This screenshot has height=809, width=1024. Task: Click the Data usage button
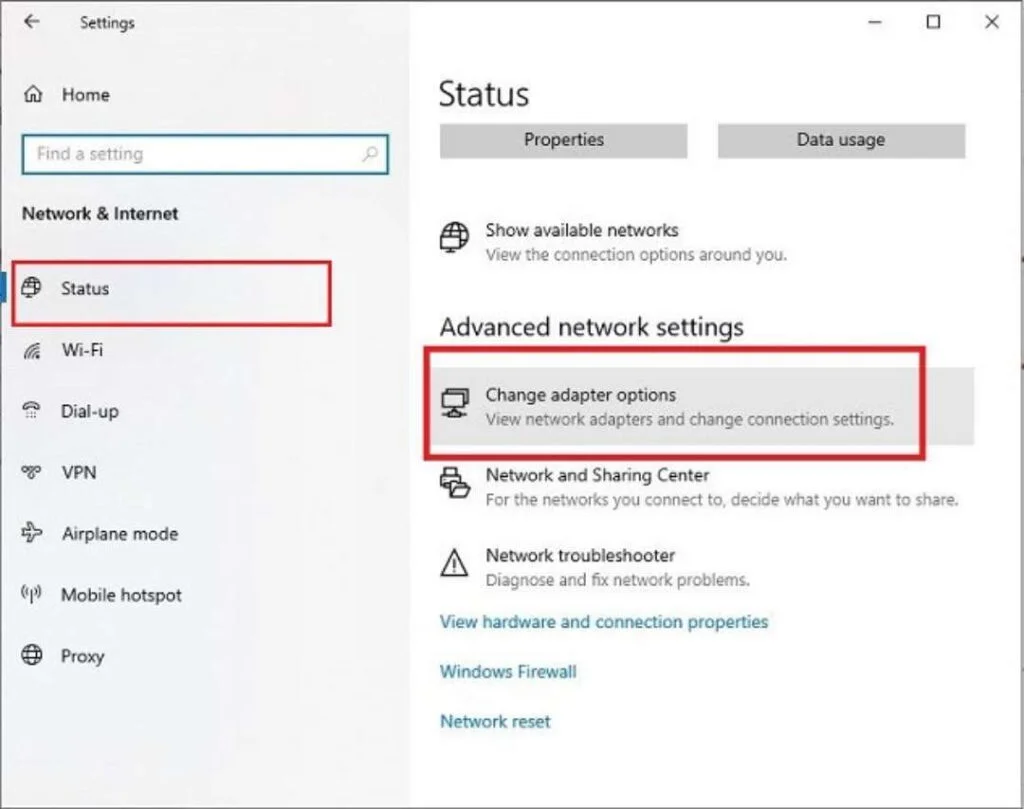pos(840,140)
